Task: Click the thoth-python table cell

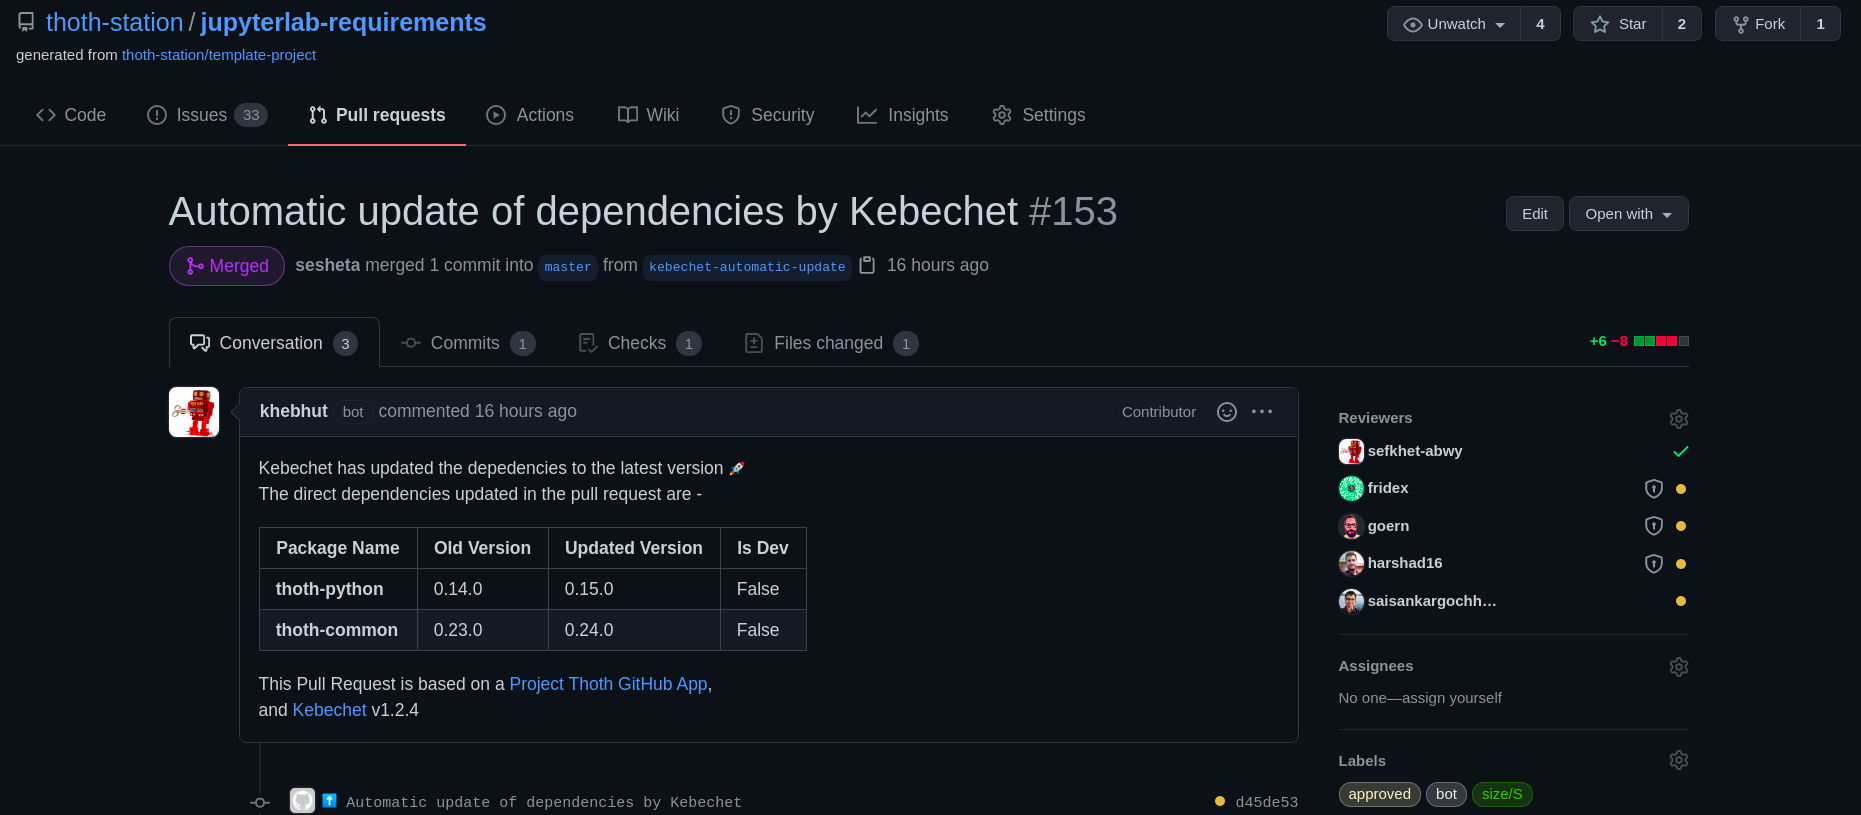Action: point(338,589)
